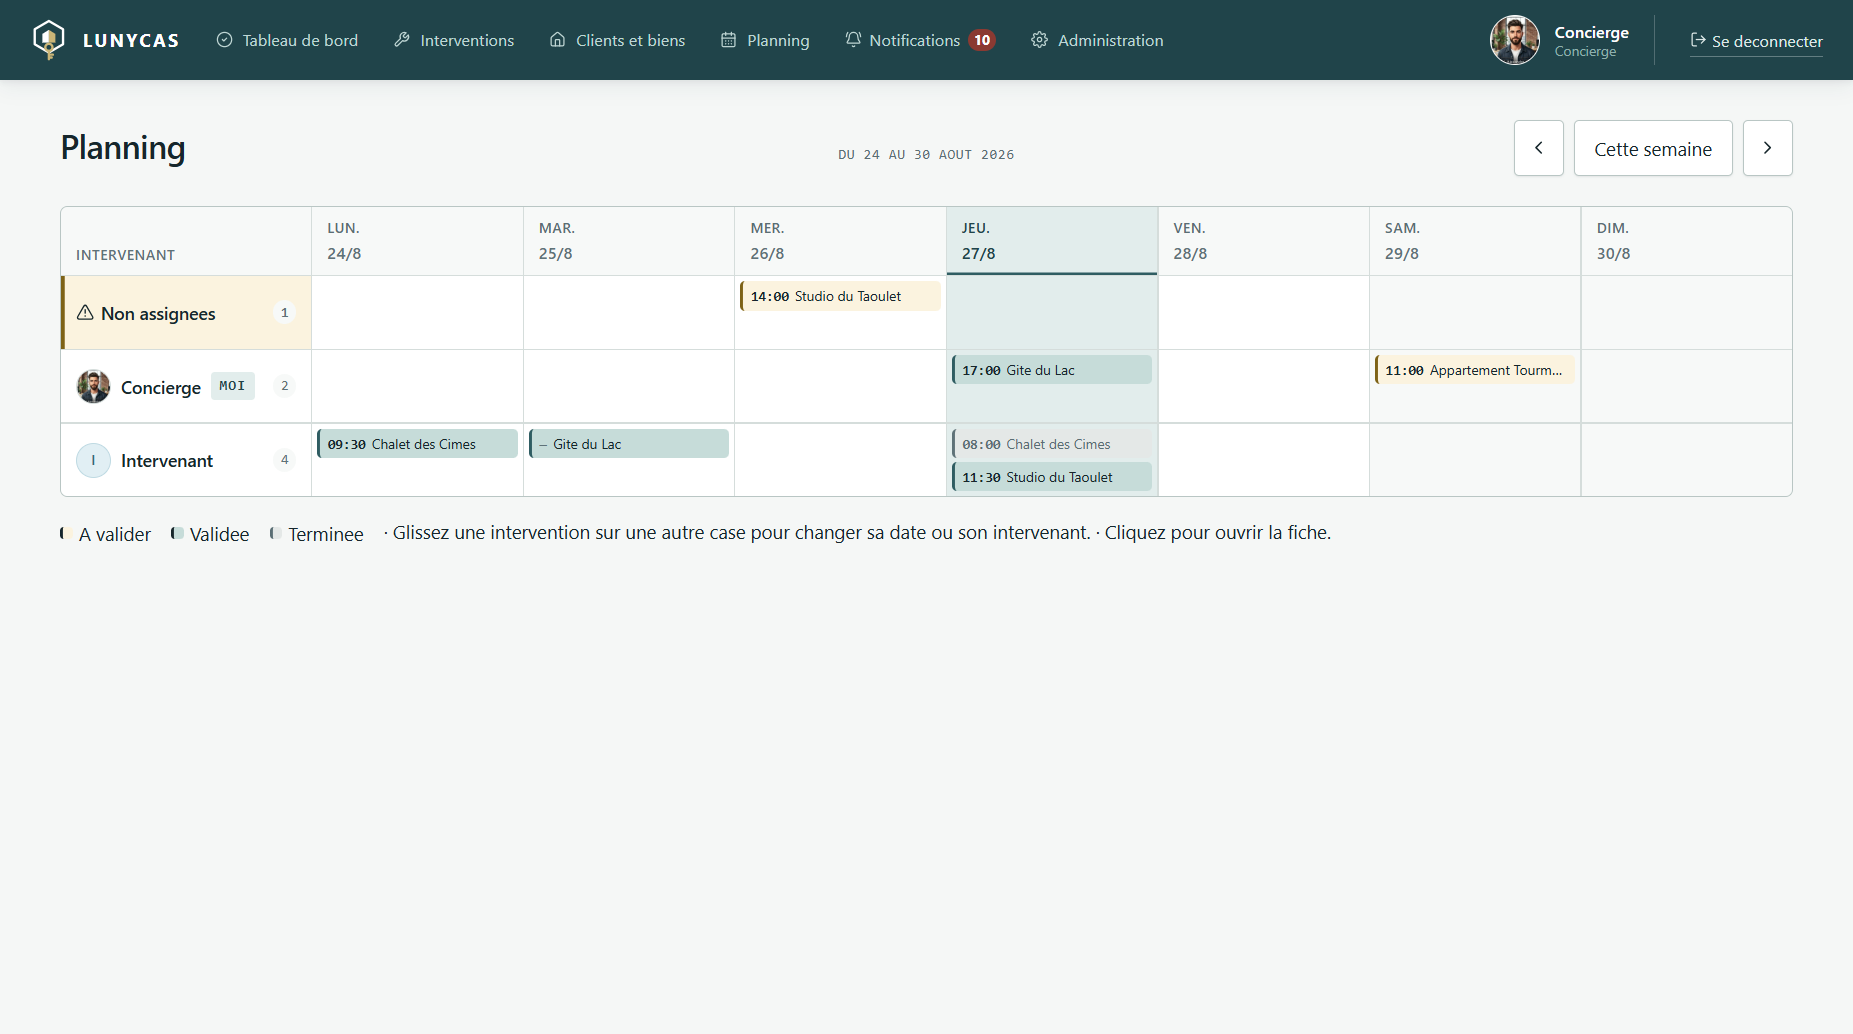Select the Non assignees row label
Image resolution: width=1853 pixels, height=1034 pixels.
point(158,313)
